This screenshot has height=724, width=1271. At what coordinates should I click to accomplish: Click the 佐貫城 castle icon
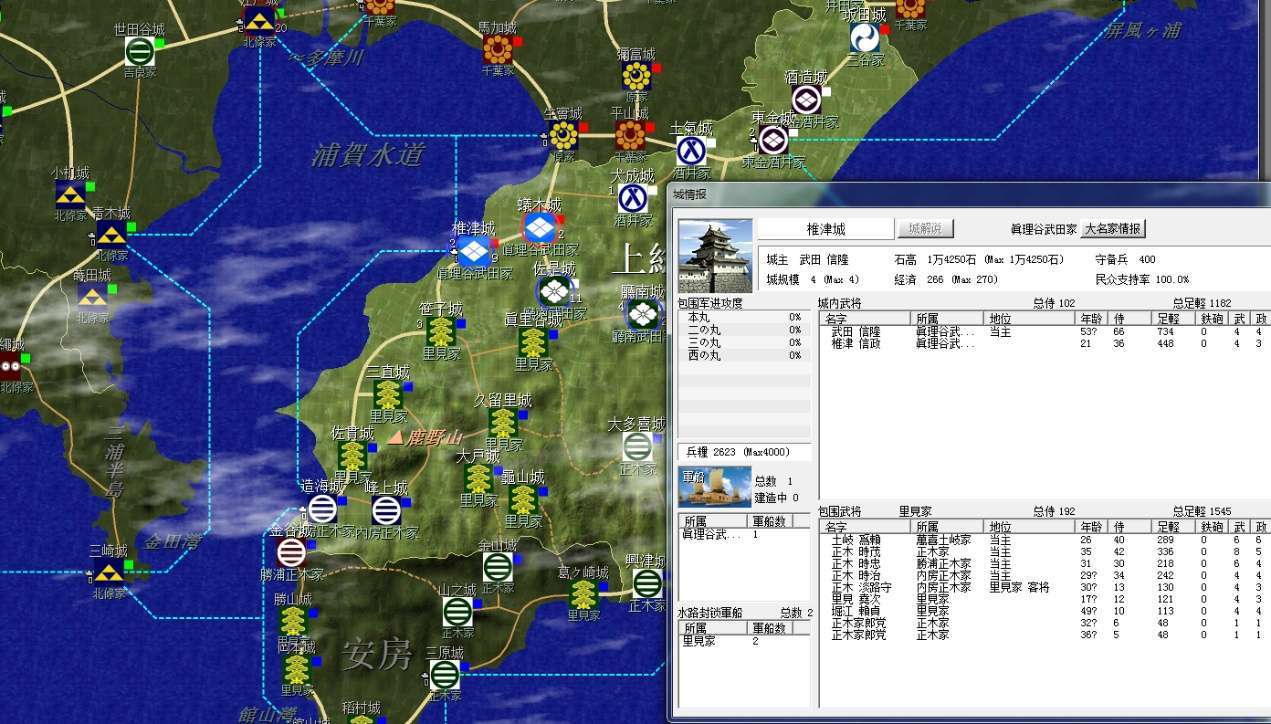point(352,456)
